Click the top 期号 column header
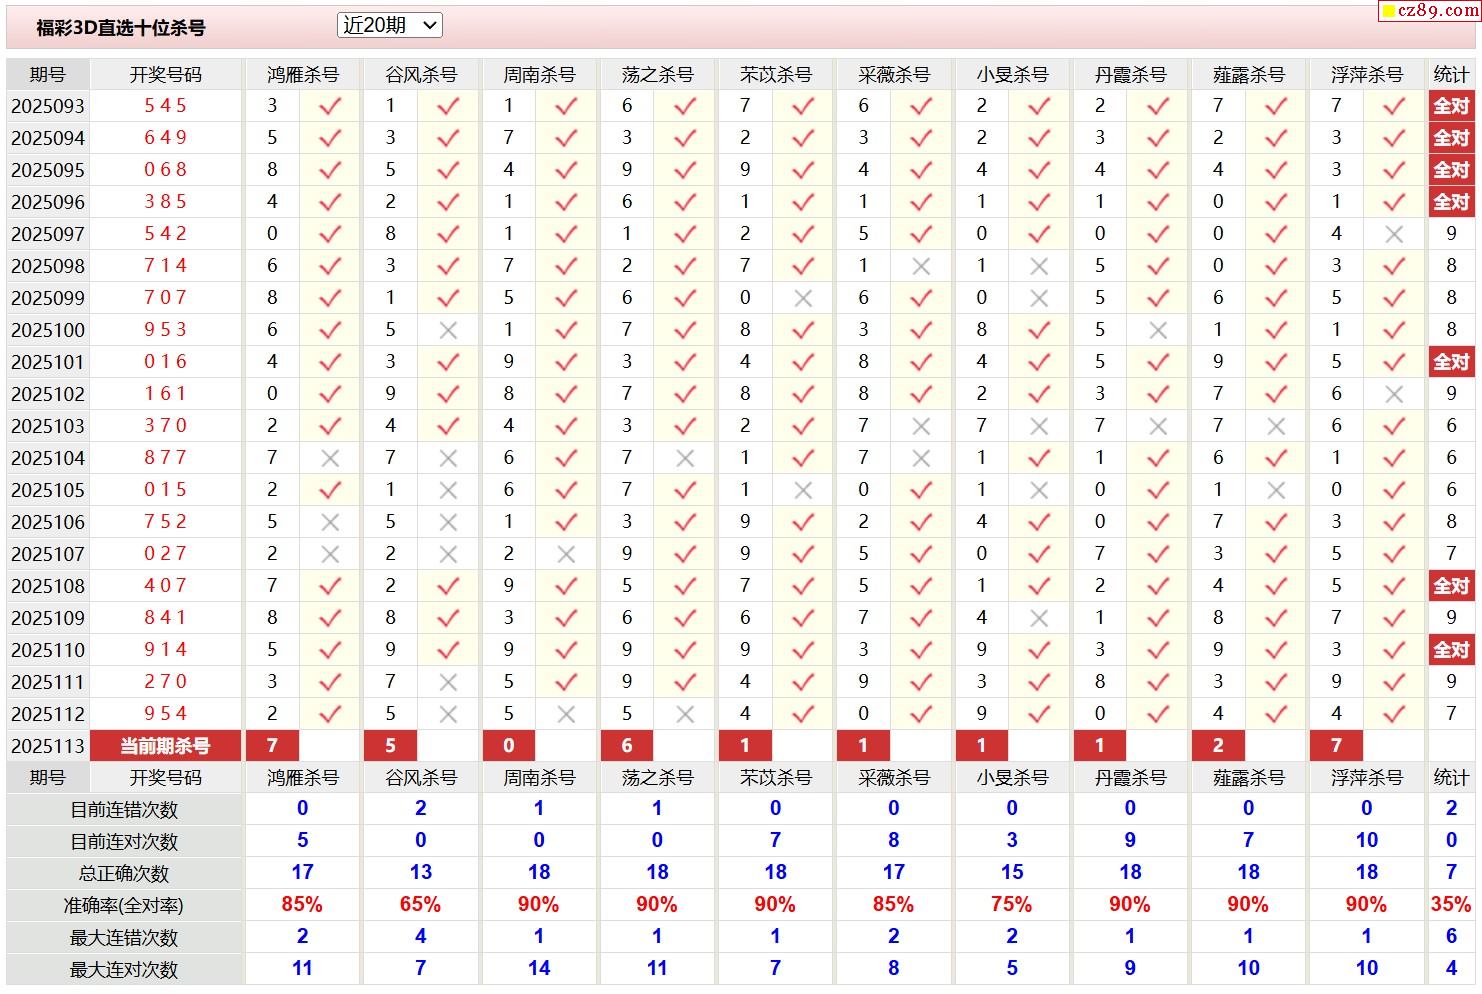The height and width of the screenshot is (994, 1482). pos(48,75)
